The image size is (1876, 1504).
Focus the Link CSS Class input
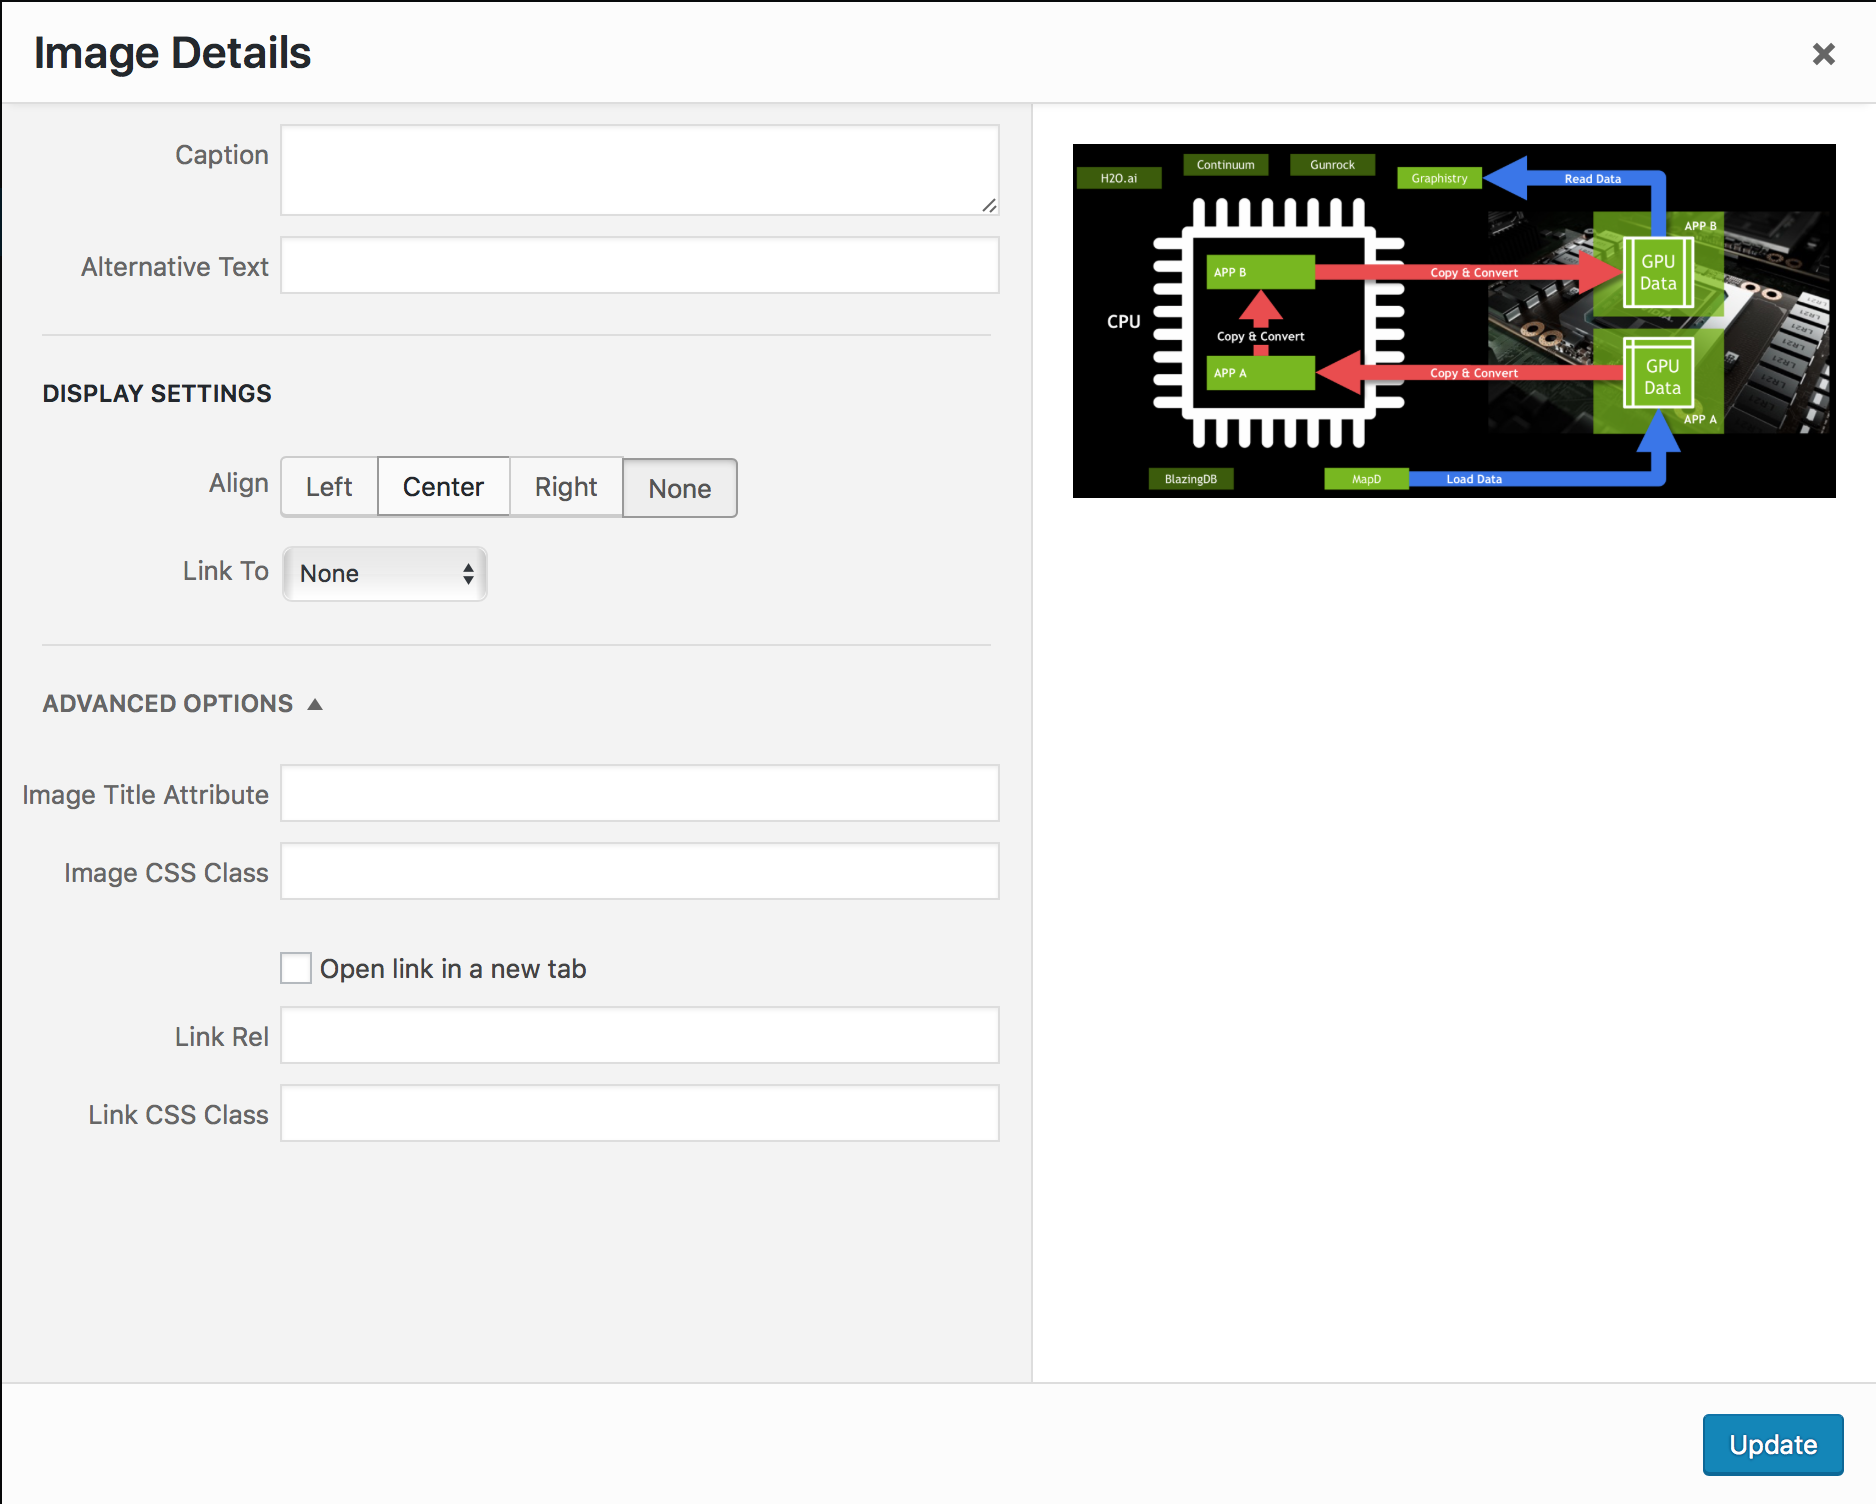[639, 1113]
